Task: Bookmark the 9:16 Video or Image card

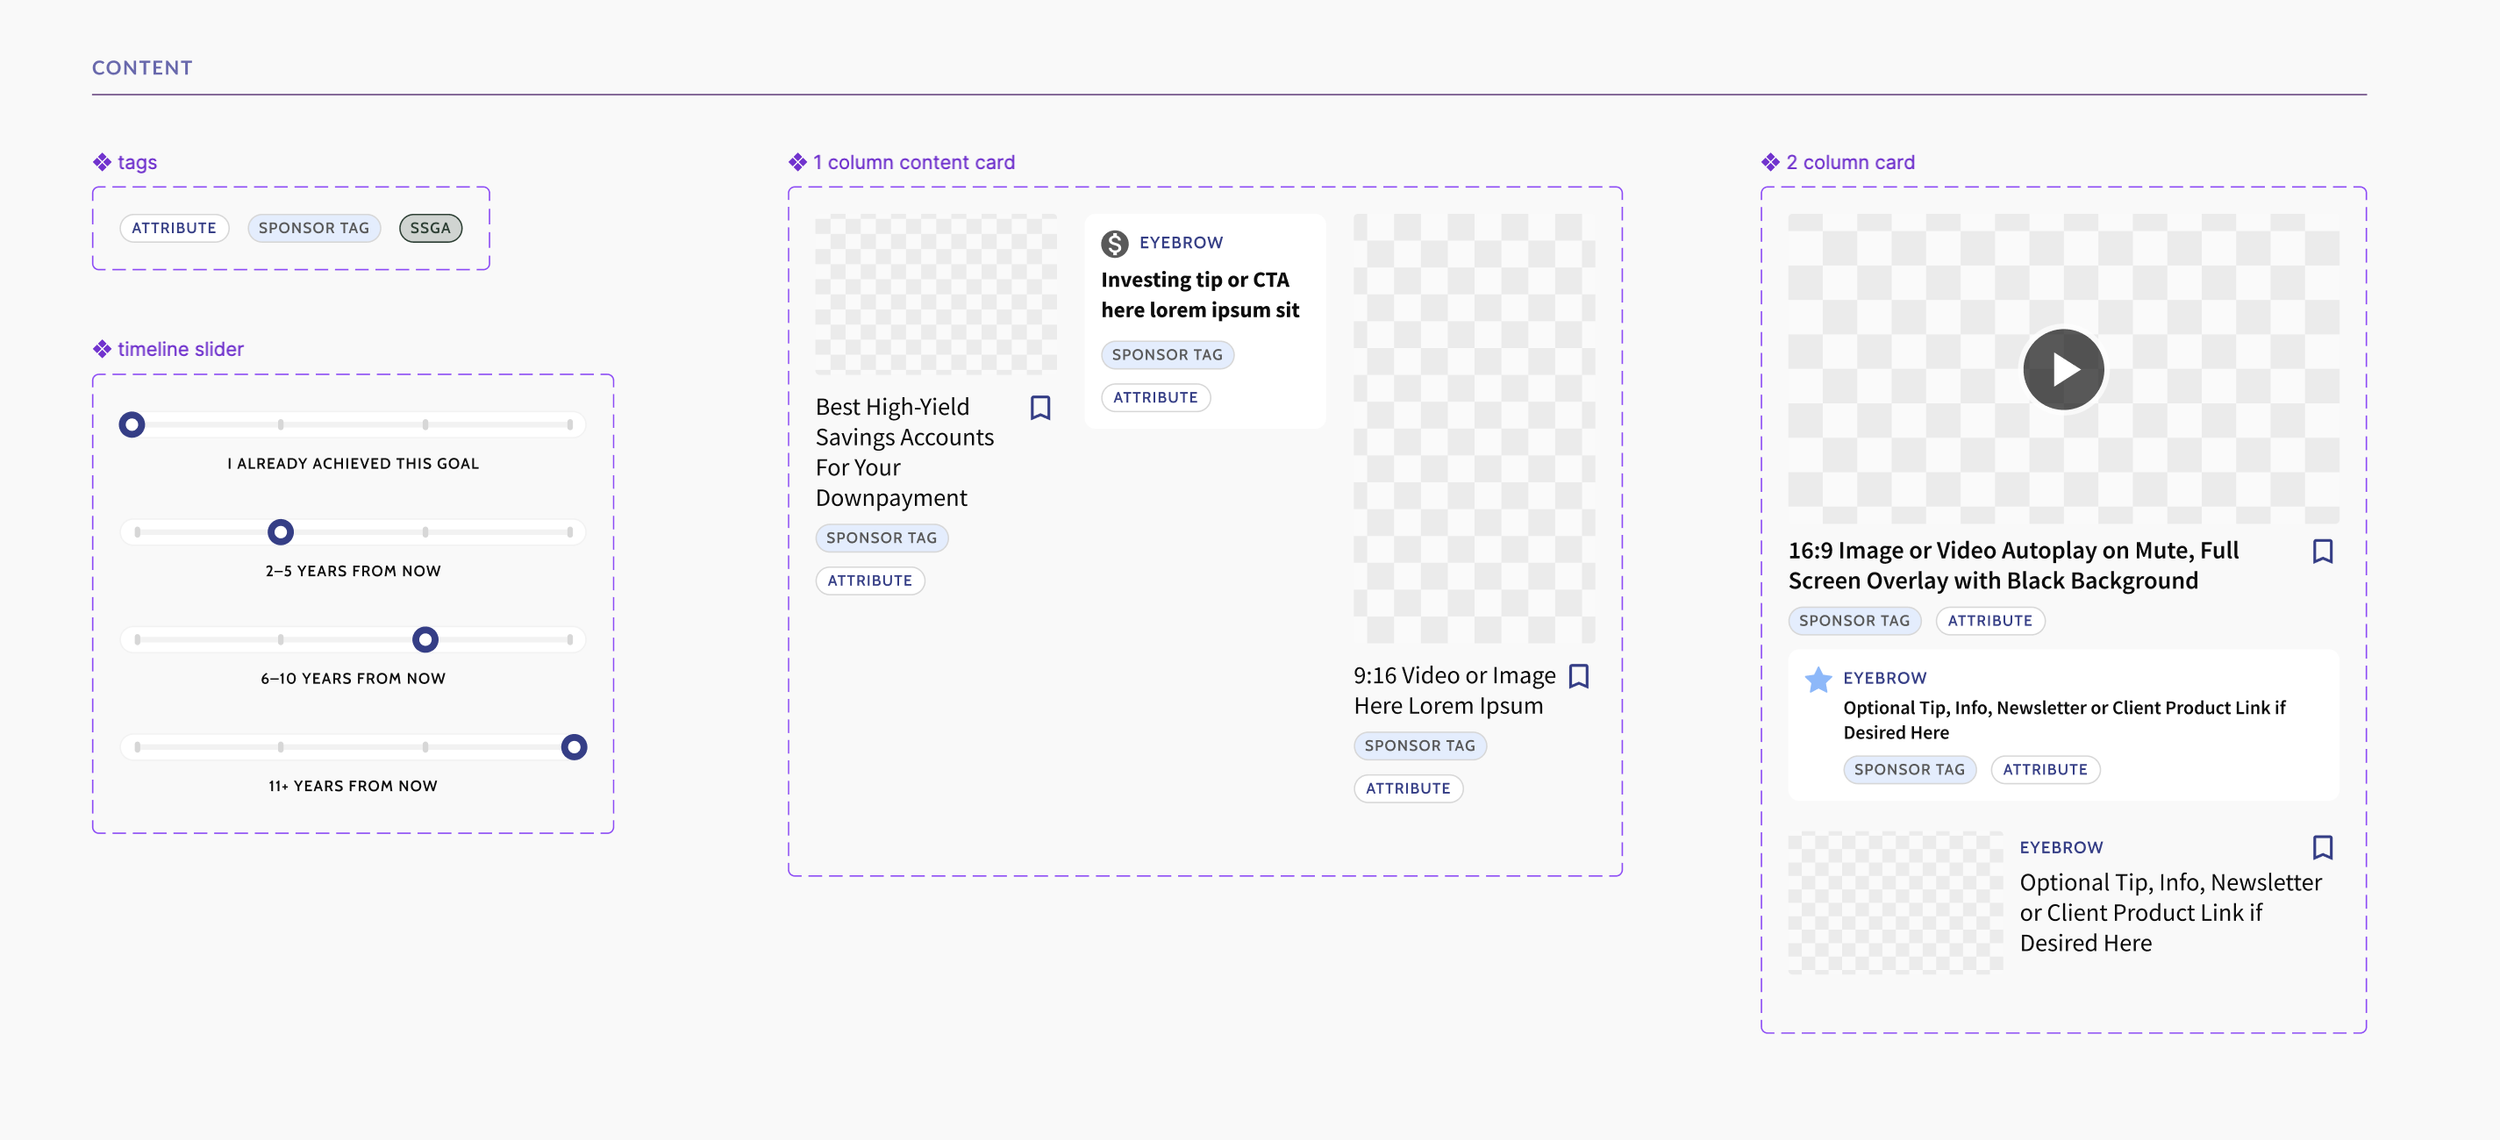Action: pos(1579,677)
